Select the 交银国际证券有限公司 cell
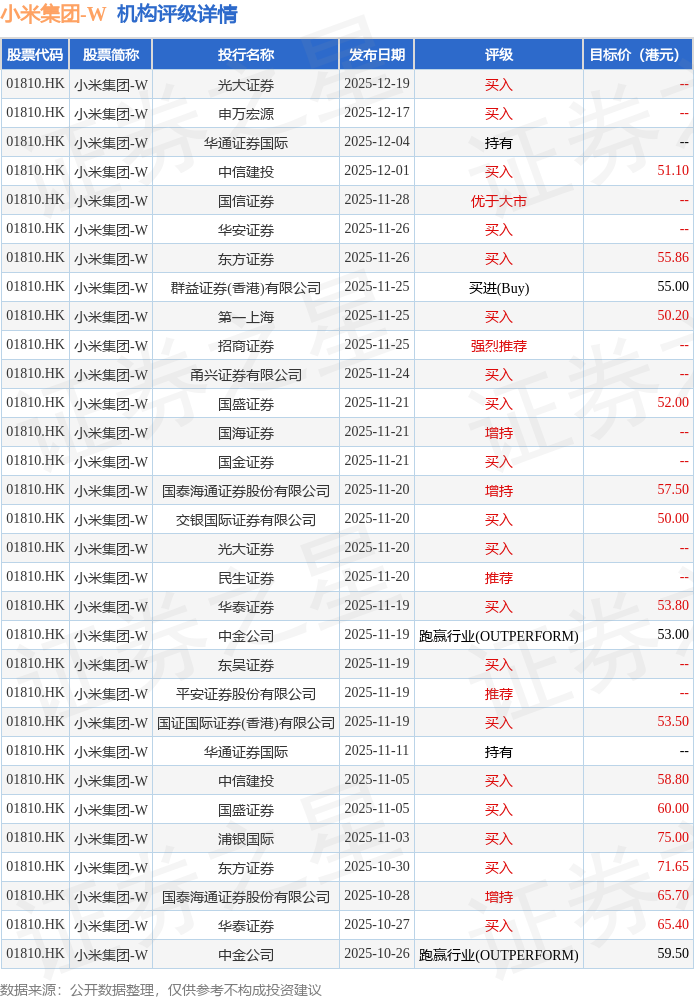The width and height of the screenshot is (694, 999). click(246, 519)
